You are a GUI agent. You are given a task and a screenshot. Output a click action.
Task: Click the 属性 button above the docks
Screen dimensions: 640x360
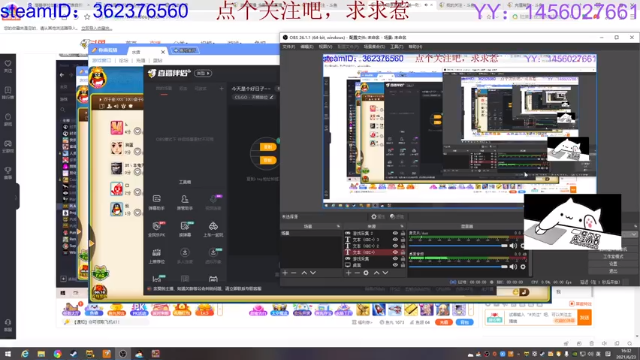click(x=378, y=217)
